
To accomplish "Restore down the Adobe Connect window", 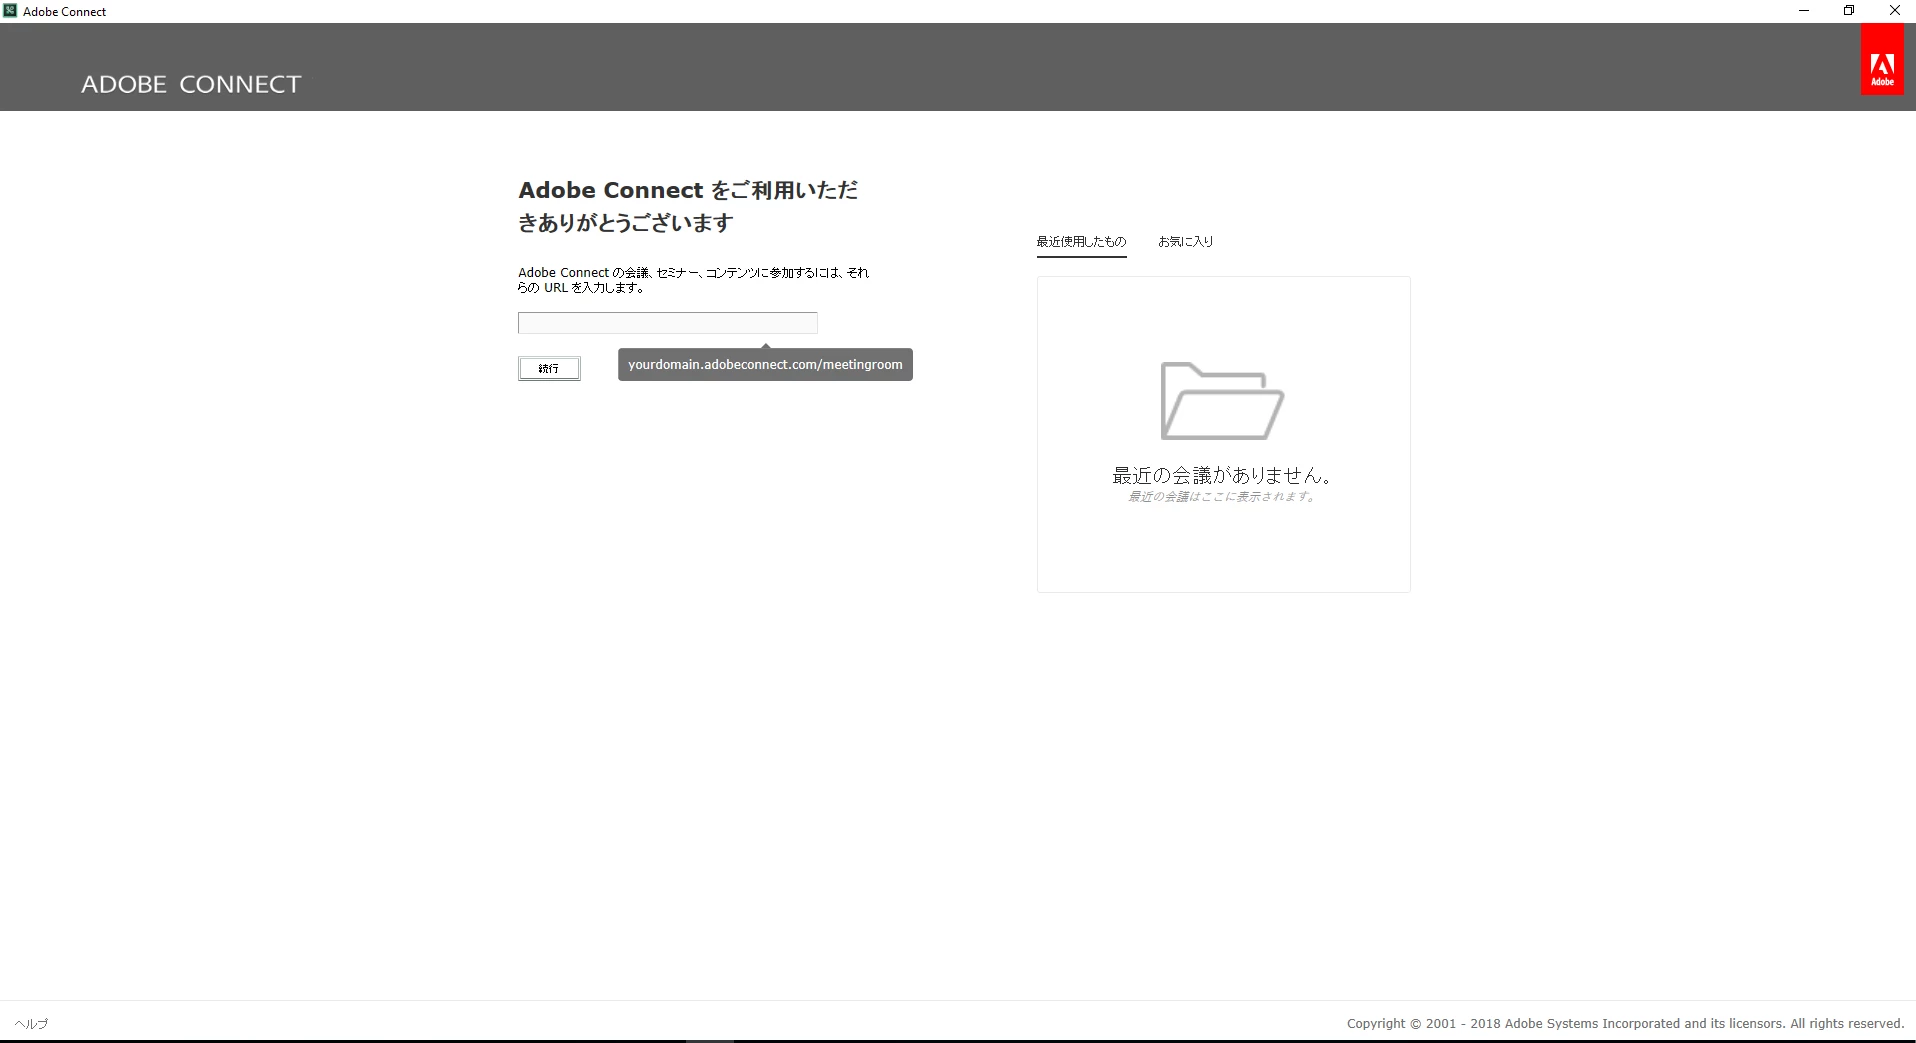I will (1849, 11).
